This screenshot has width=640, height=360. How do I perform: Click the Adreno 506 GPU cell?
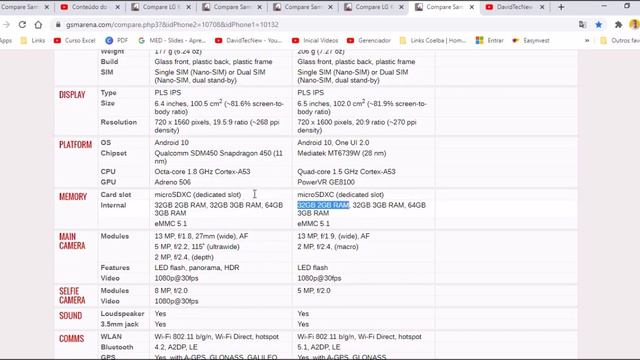coord(173,182)
